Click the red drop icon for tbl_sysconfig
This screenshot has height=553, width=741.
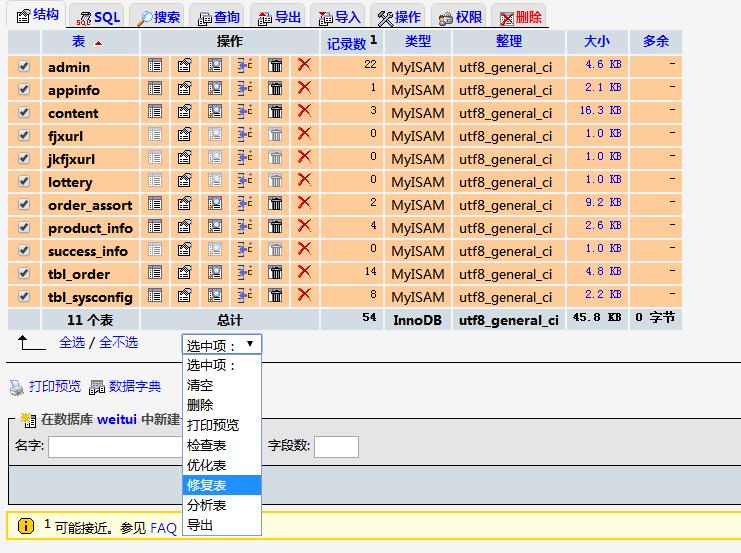(x=304, y=295)
